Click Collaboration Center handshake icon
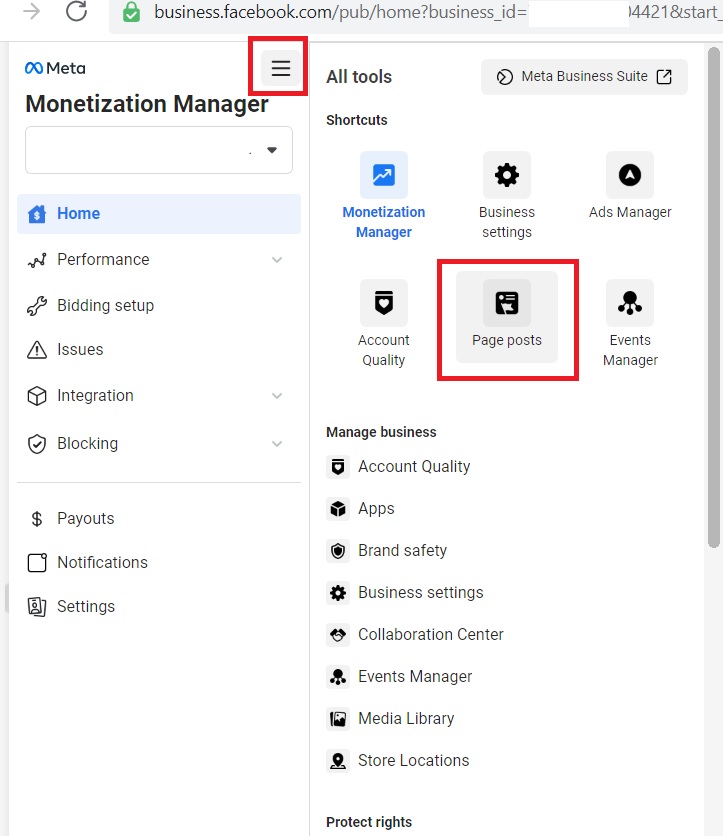 (338, 635)
